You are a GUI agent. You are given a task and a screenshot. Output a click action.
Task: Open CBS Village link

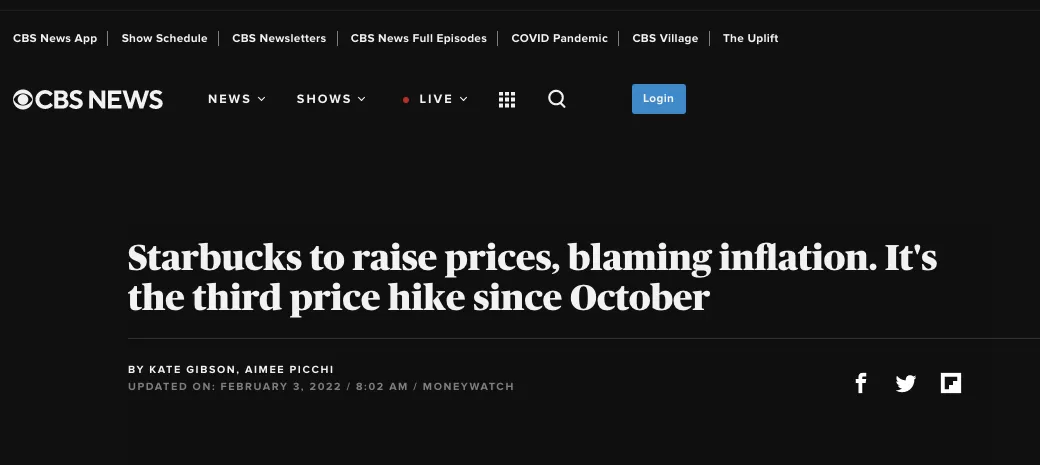665,38
